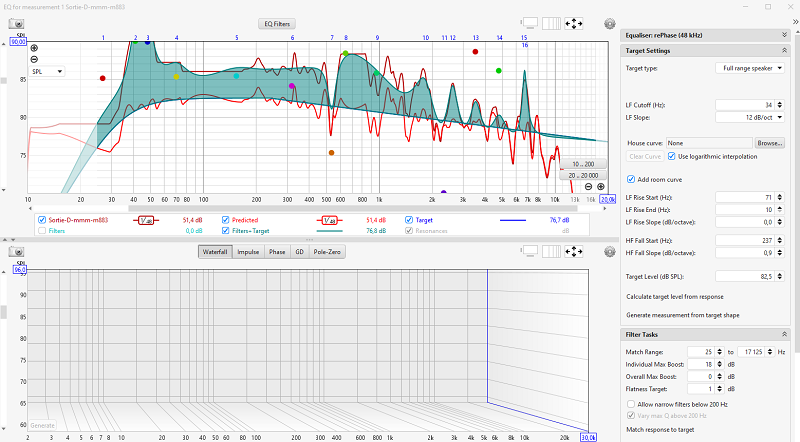
Task: Toggle the Sortie-D-mmm-m883 trace checkbox
Action: [42, 220]
